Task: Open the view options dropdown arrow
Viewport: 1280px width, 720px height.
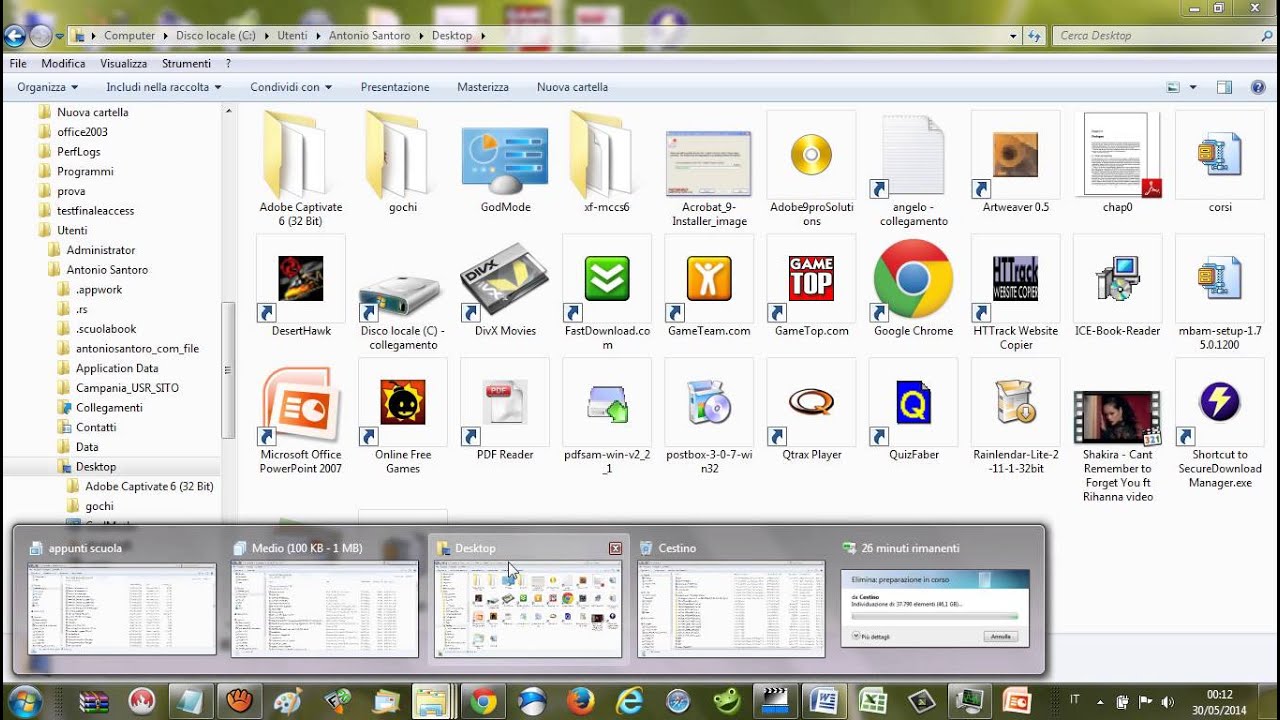Action: coord(1193,87)
